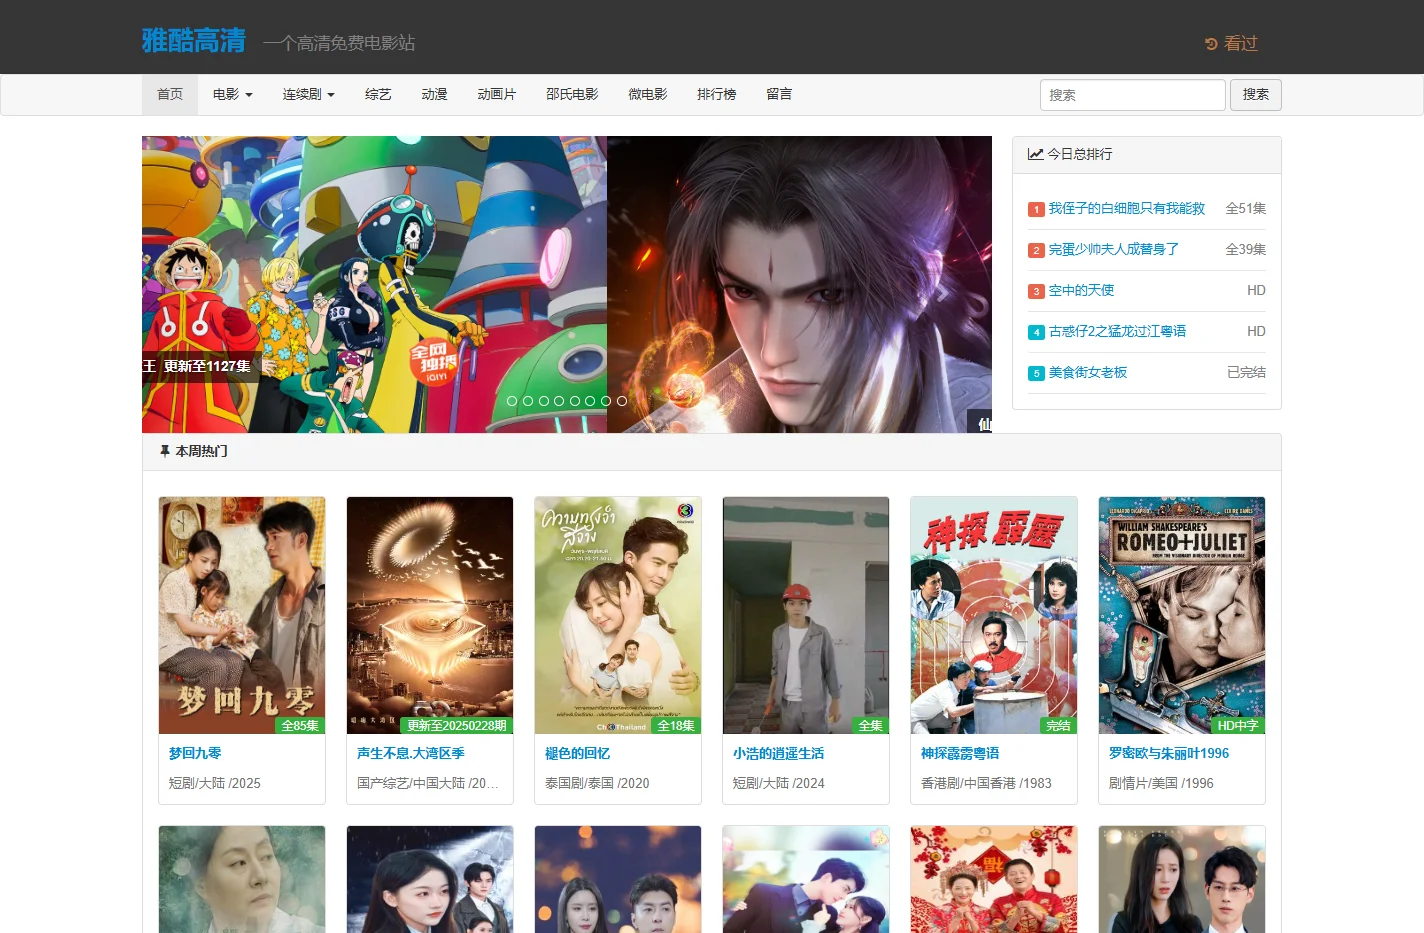Open the 神探霹雳粤语 poster thumbnail
The height and width of the screenshot is (933, 1424).
pyautogui.click(x=994, y=615)
